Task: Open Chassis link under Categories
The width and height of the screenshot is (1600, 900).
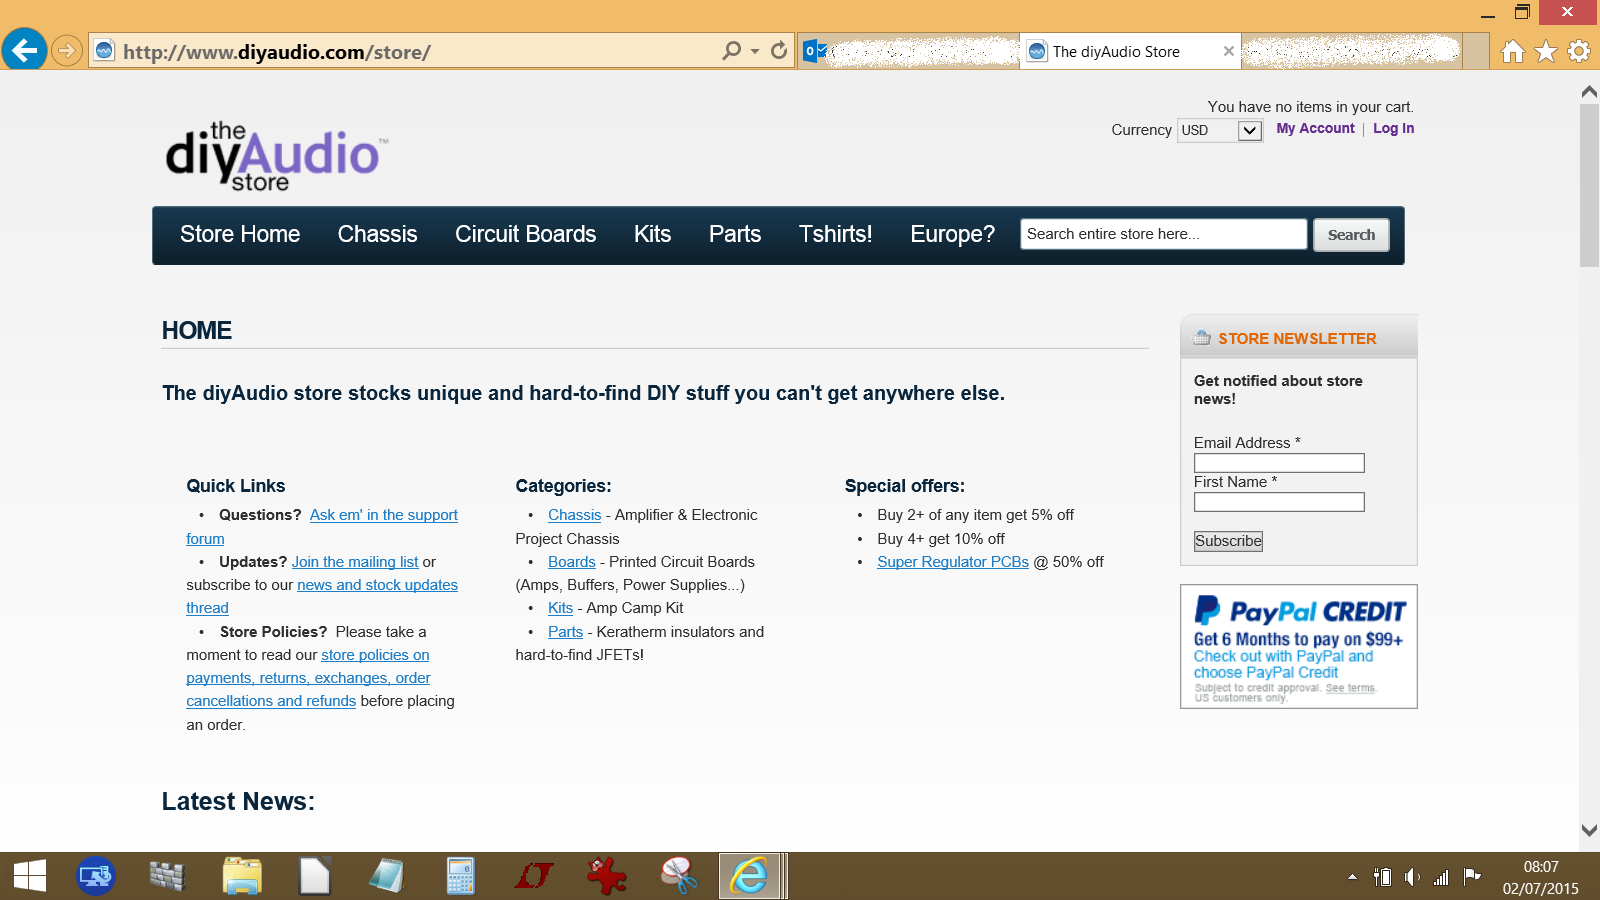Action: tap(575, 515)
